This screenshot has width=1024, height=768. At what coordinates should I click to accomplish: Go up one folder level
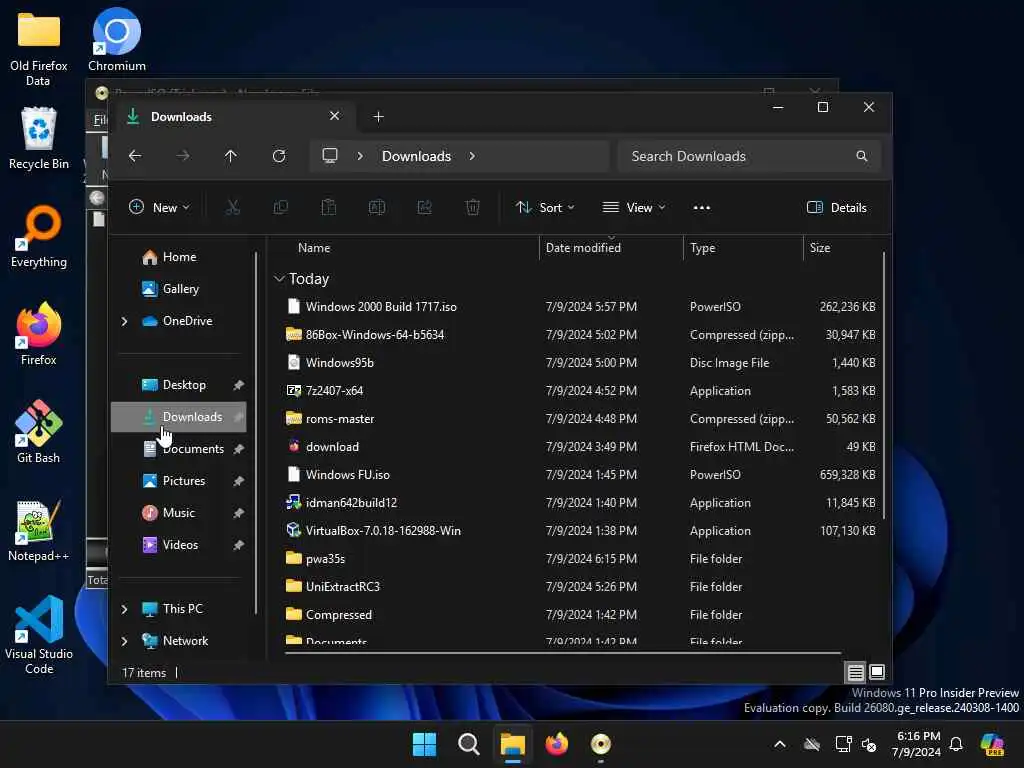click(x=231, y=156)
